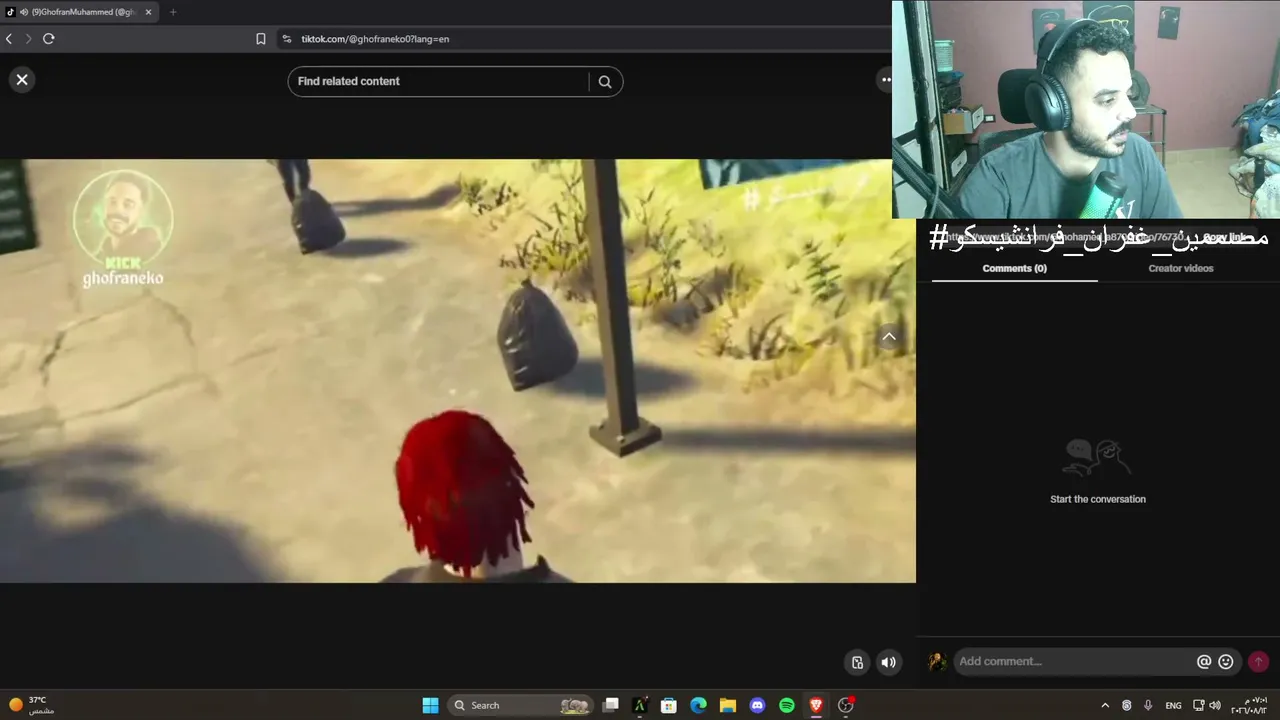Go forward in the browser

pyautogui.click(x=28, y=39)
